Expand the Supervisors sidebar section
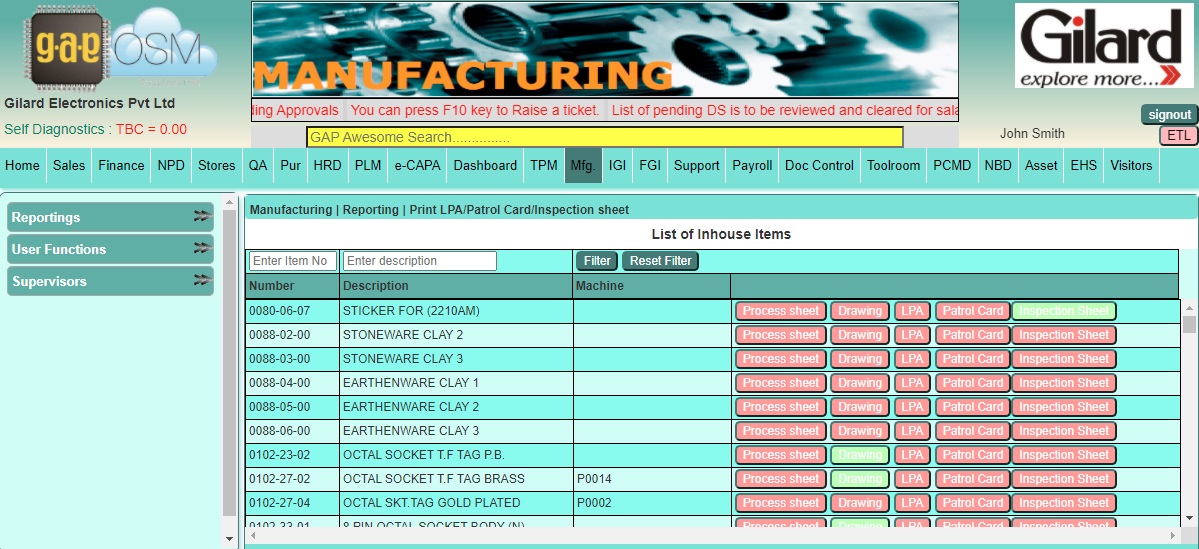The height and width of the screenshot is (549, 1199). tap(110, 281)
